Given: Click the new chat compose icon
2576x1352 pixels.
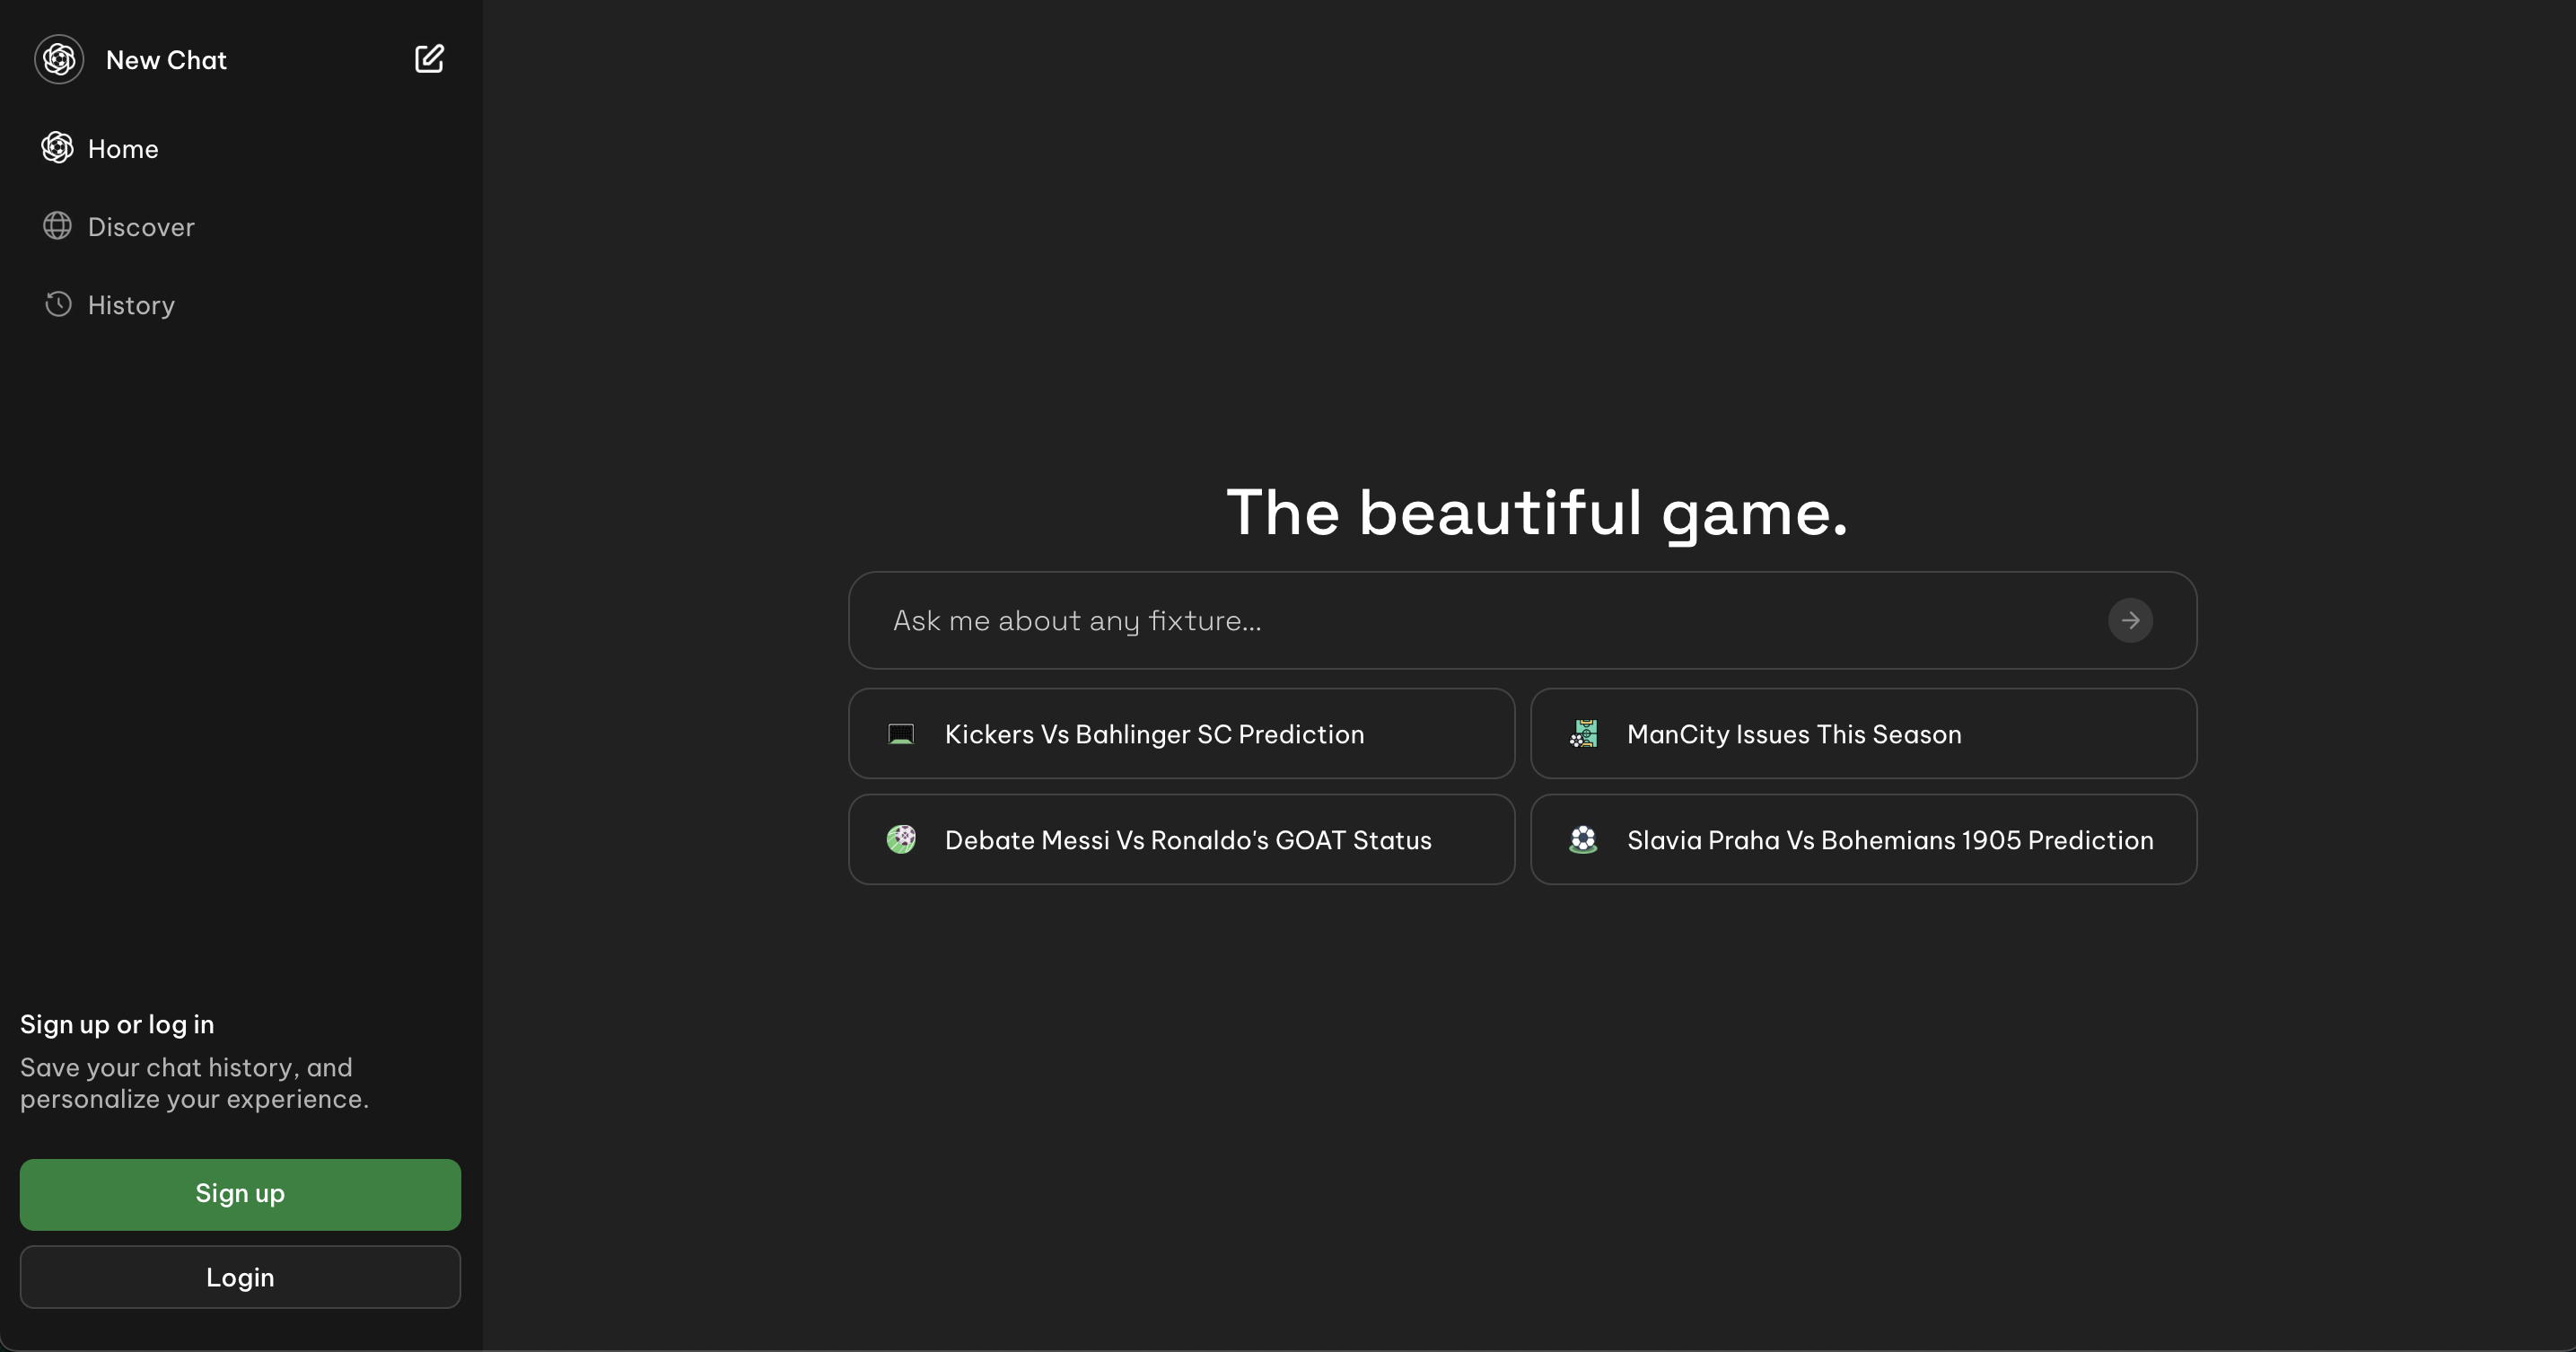Looking at the screenshot, I should 429,59.
